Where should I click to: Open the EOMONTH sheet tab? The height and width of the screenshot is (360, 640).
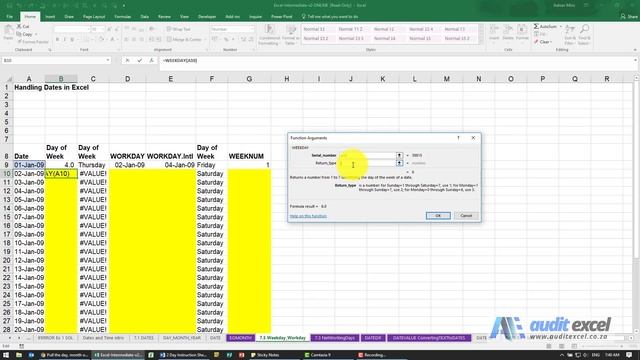(x=240, y=338)
